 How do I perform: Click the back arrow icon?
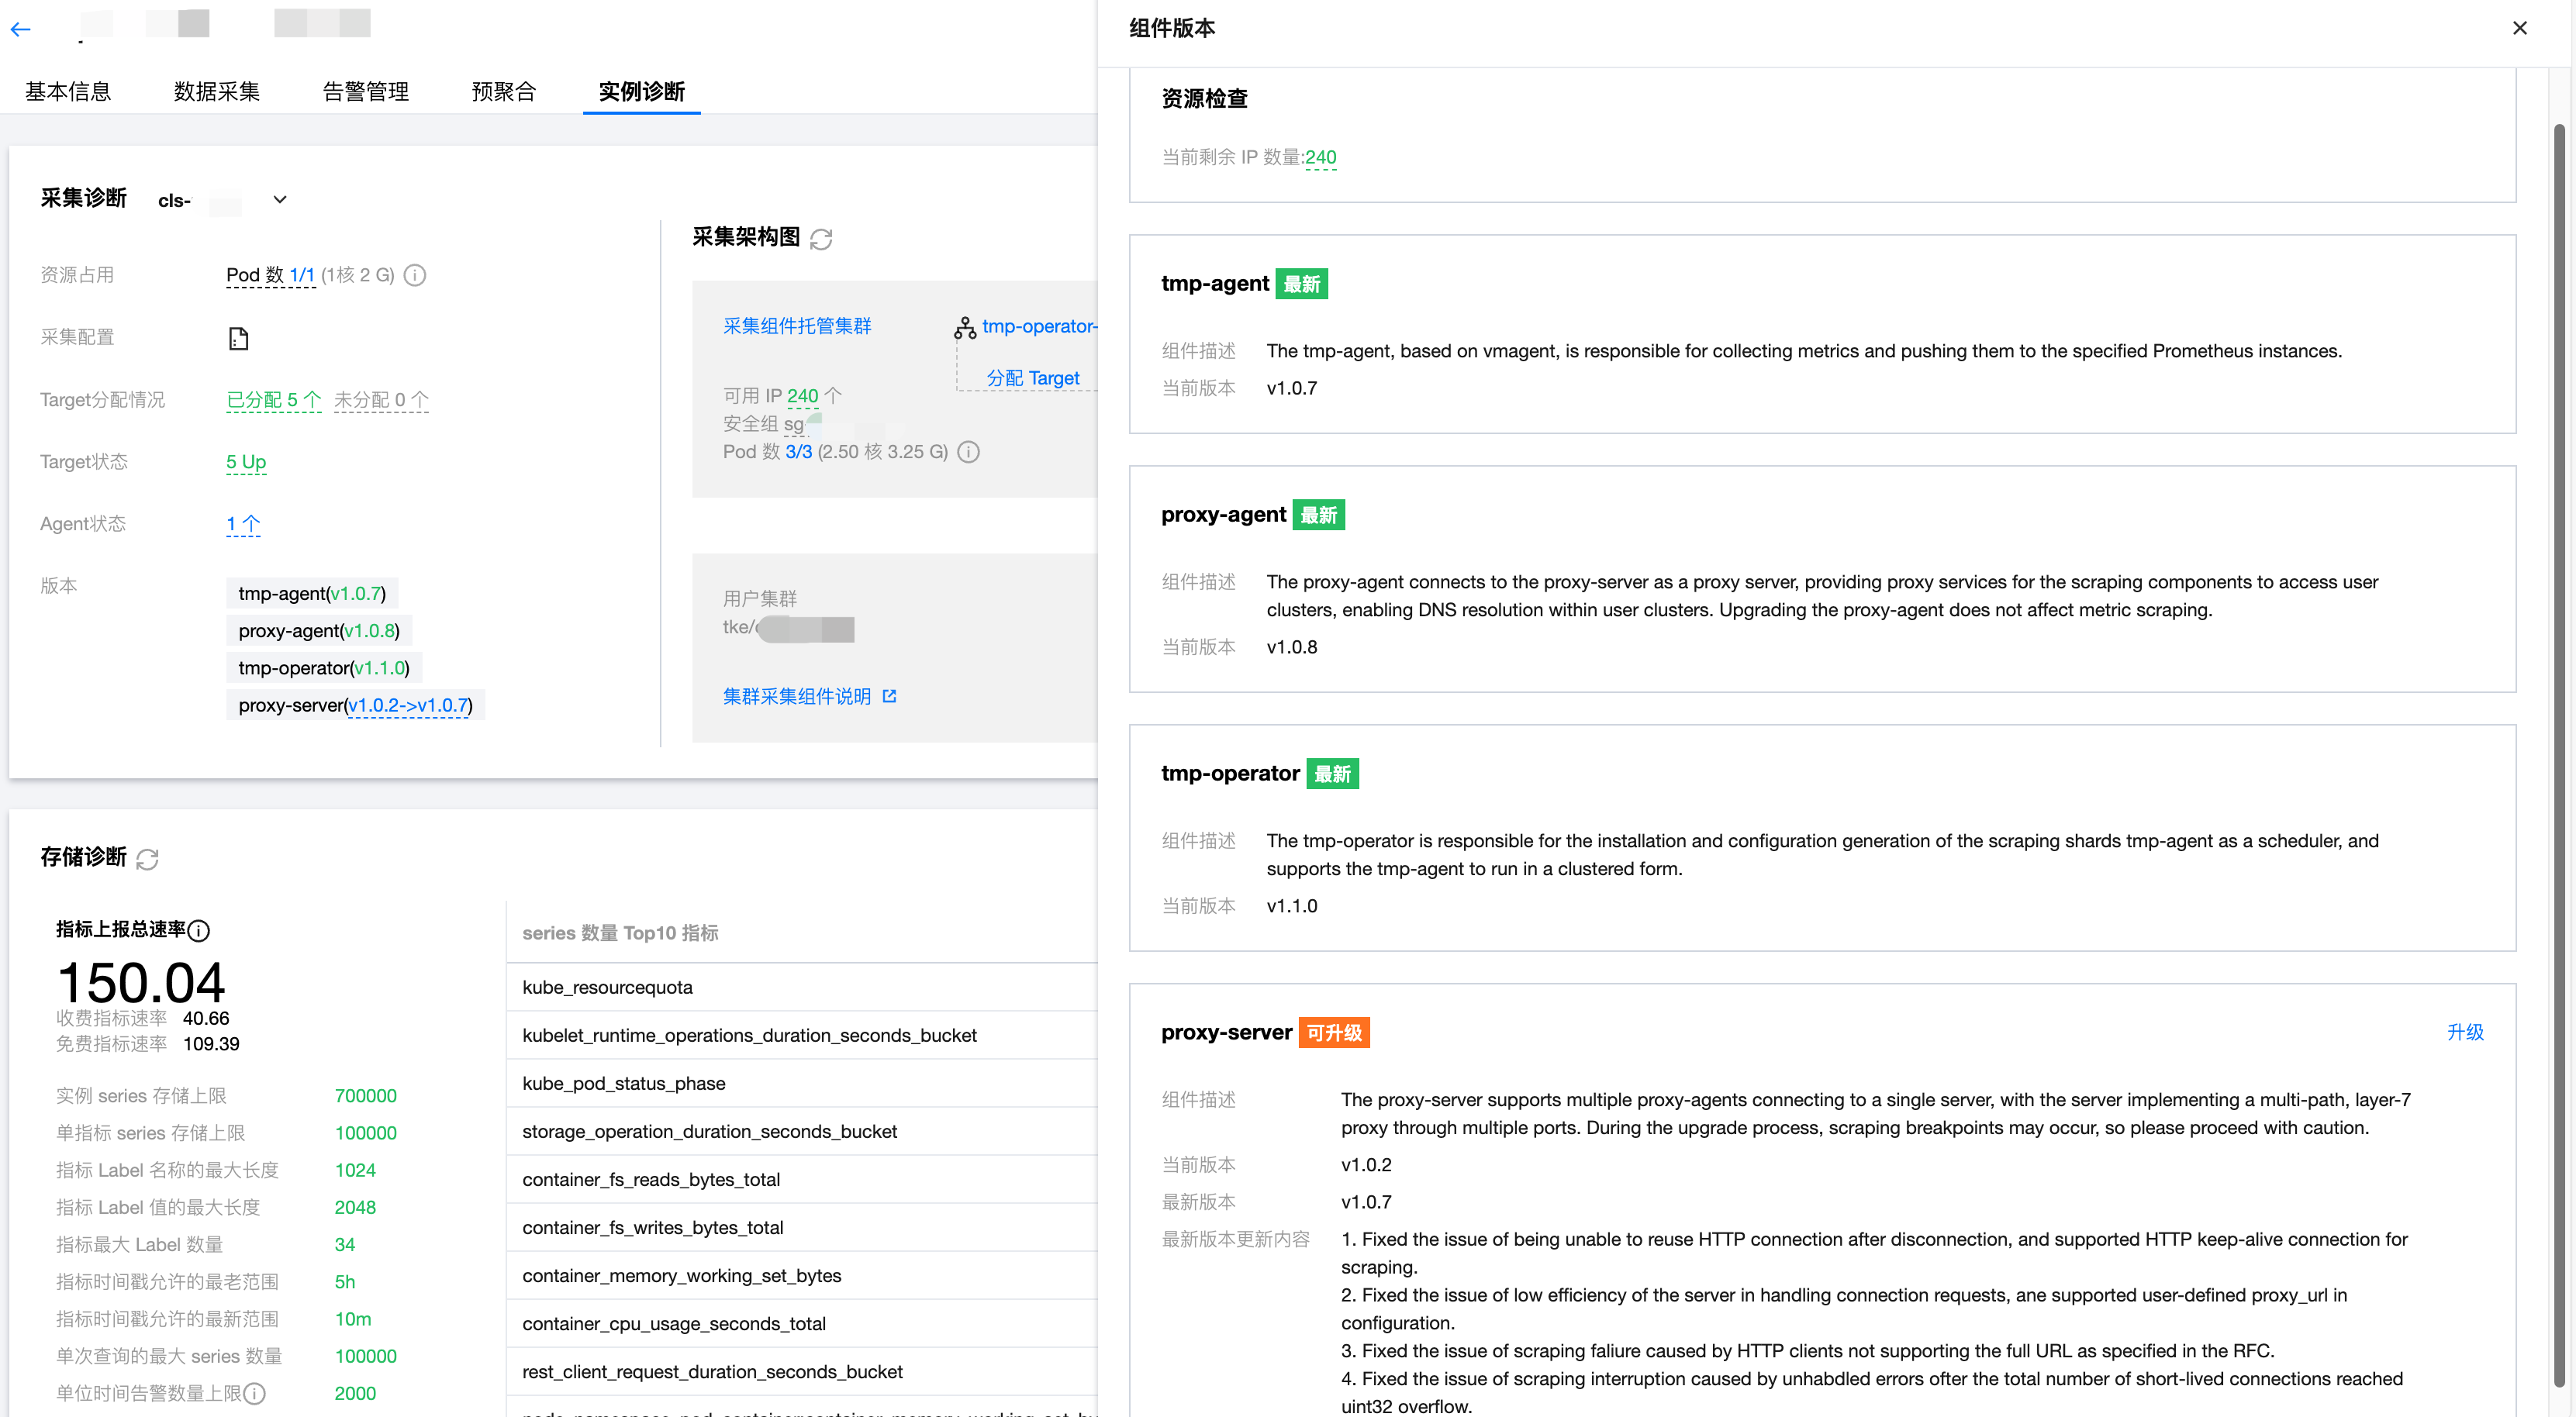point(21,29)
